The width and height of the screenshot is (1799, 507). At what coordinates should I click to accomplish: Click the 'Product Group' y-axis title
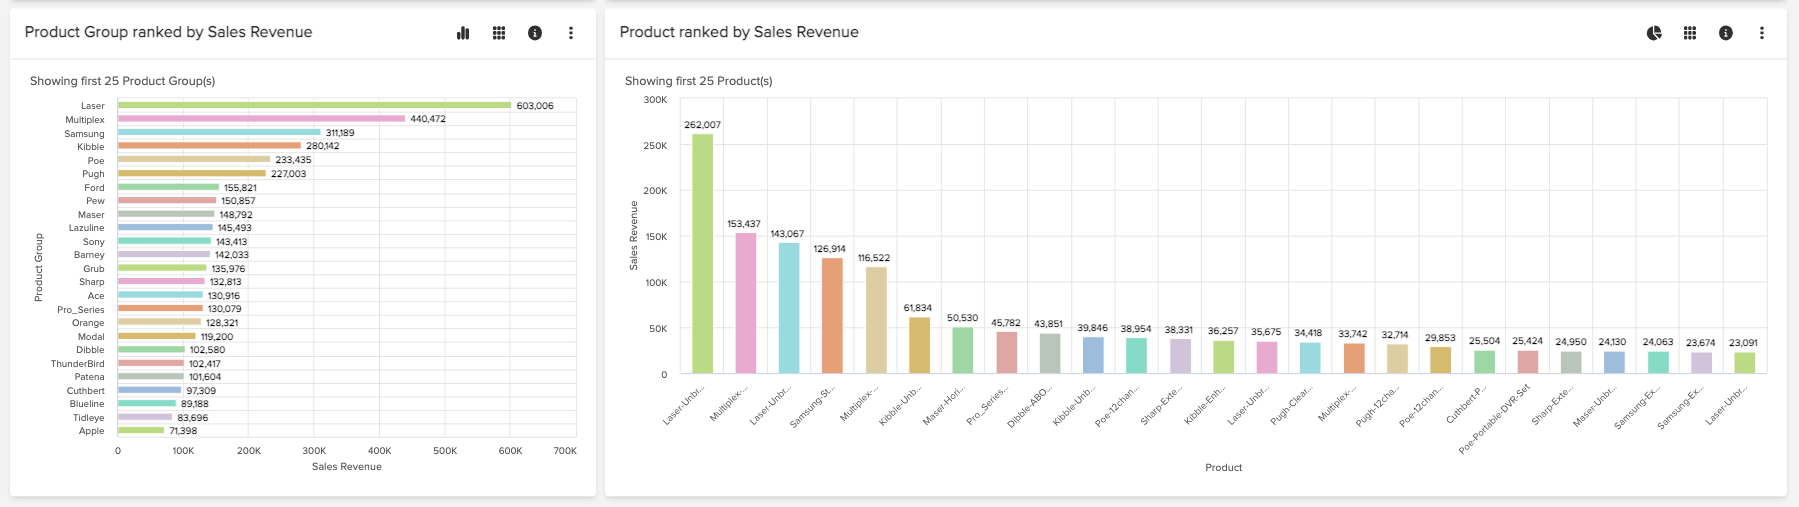click(39, 267)
